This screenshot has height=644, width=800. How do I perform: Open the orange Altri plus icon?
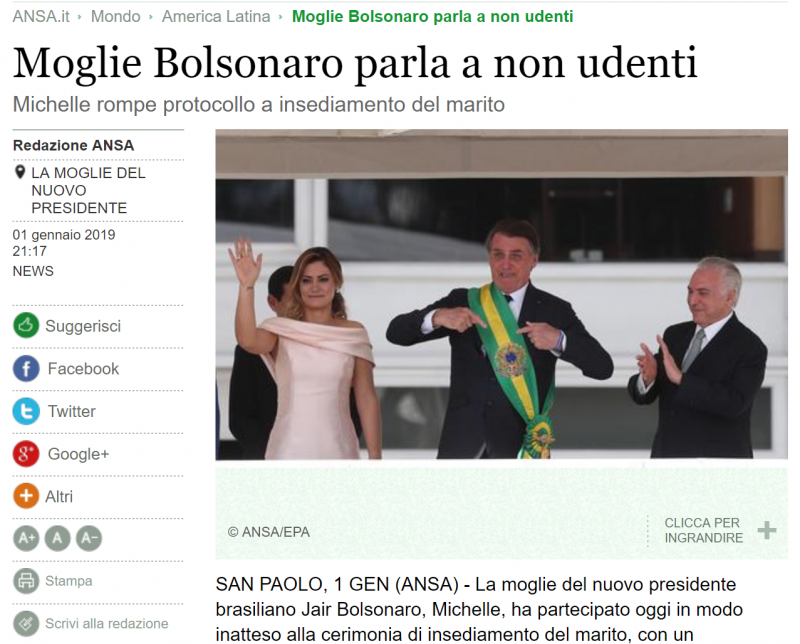click(x=26, y=496)
